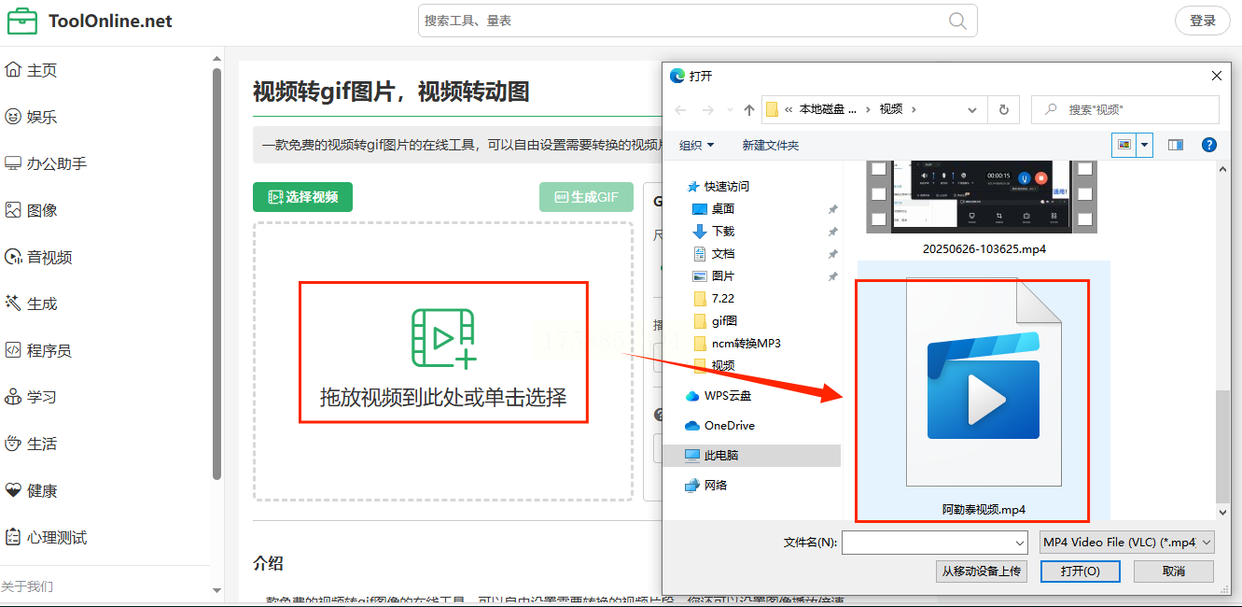Click the 打开(O) button
This screenshot has height=607, width=1242.
coord(1080,571)
